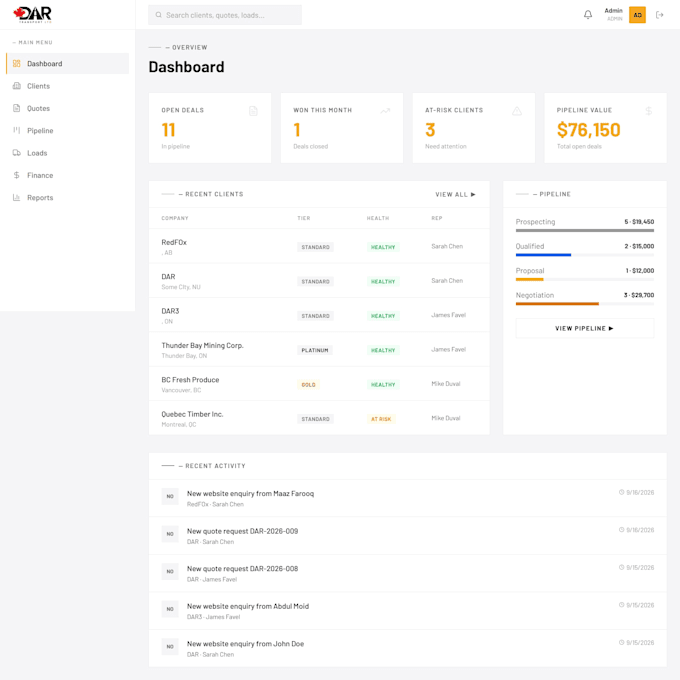This screenshot has width=680, height=680.
Task: Open the Finance menu item
Action: pos(68,175)
